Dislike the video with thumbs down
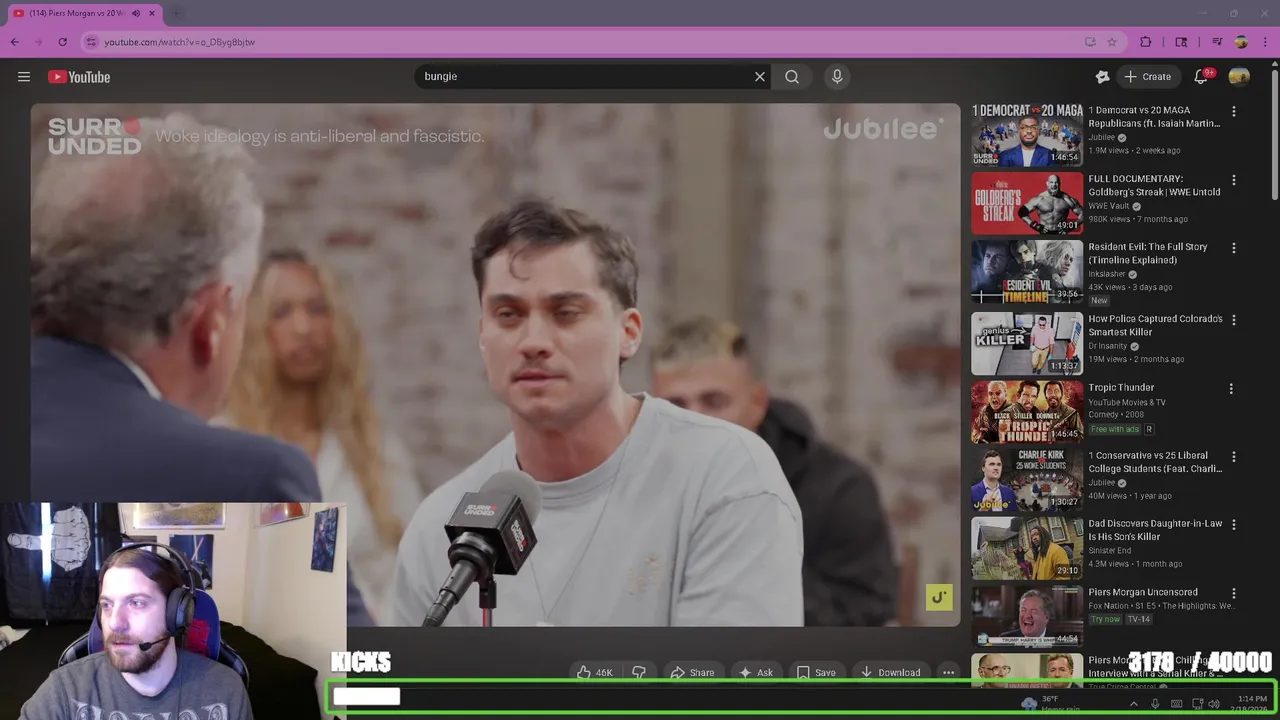1280x720 pixels. (639, 672)
